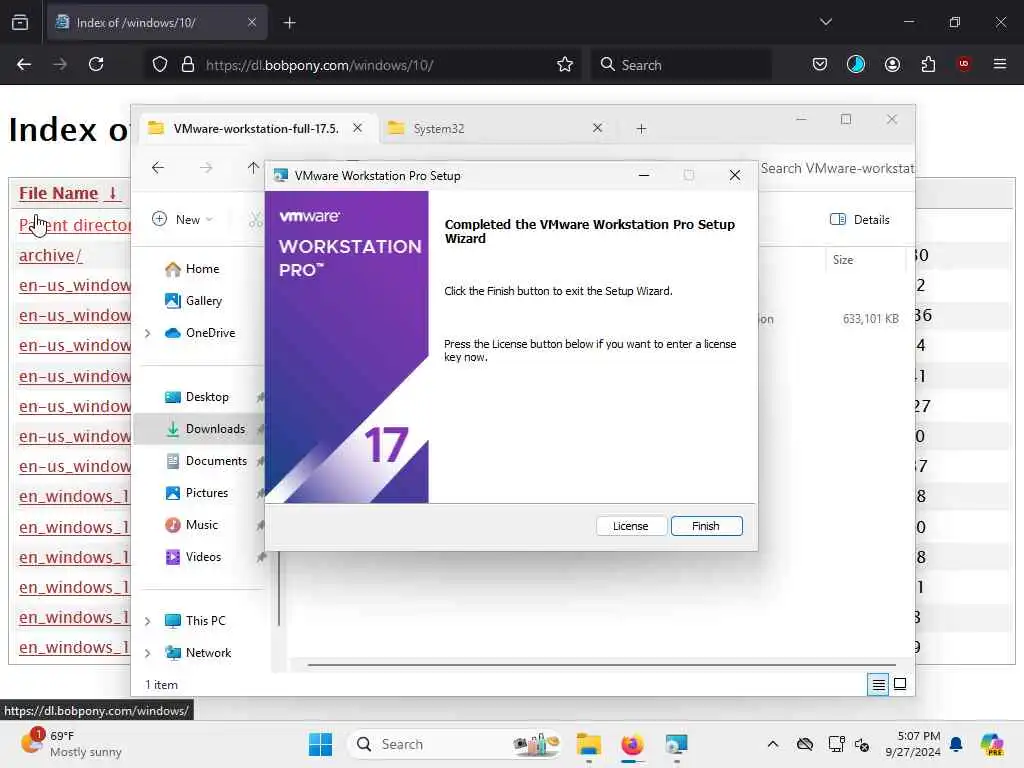The width and height of the screenshot is (1024, 768).
Task: Open the New dropdown in File Explorer
Action: (x=183, y=219)
